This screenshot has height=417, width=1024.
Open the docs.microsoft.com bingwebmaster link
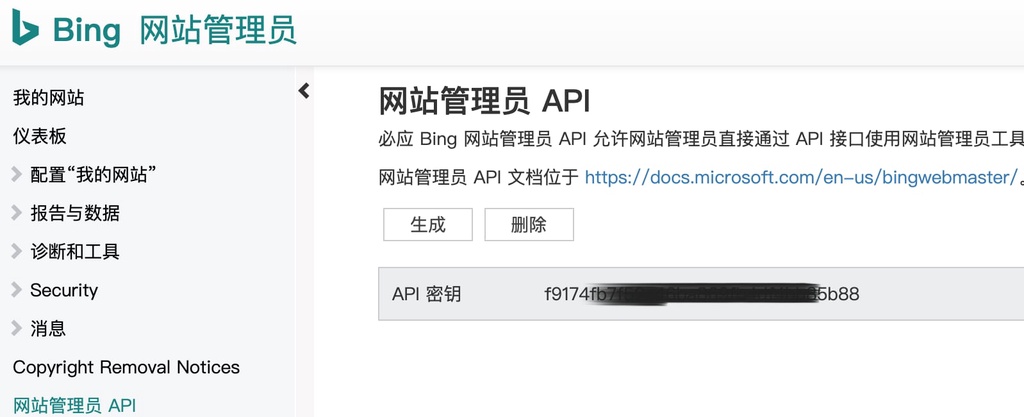(801, 177)
